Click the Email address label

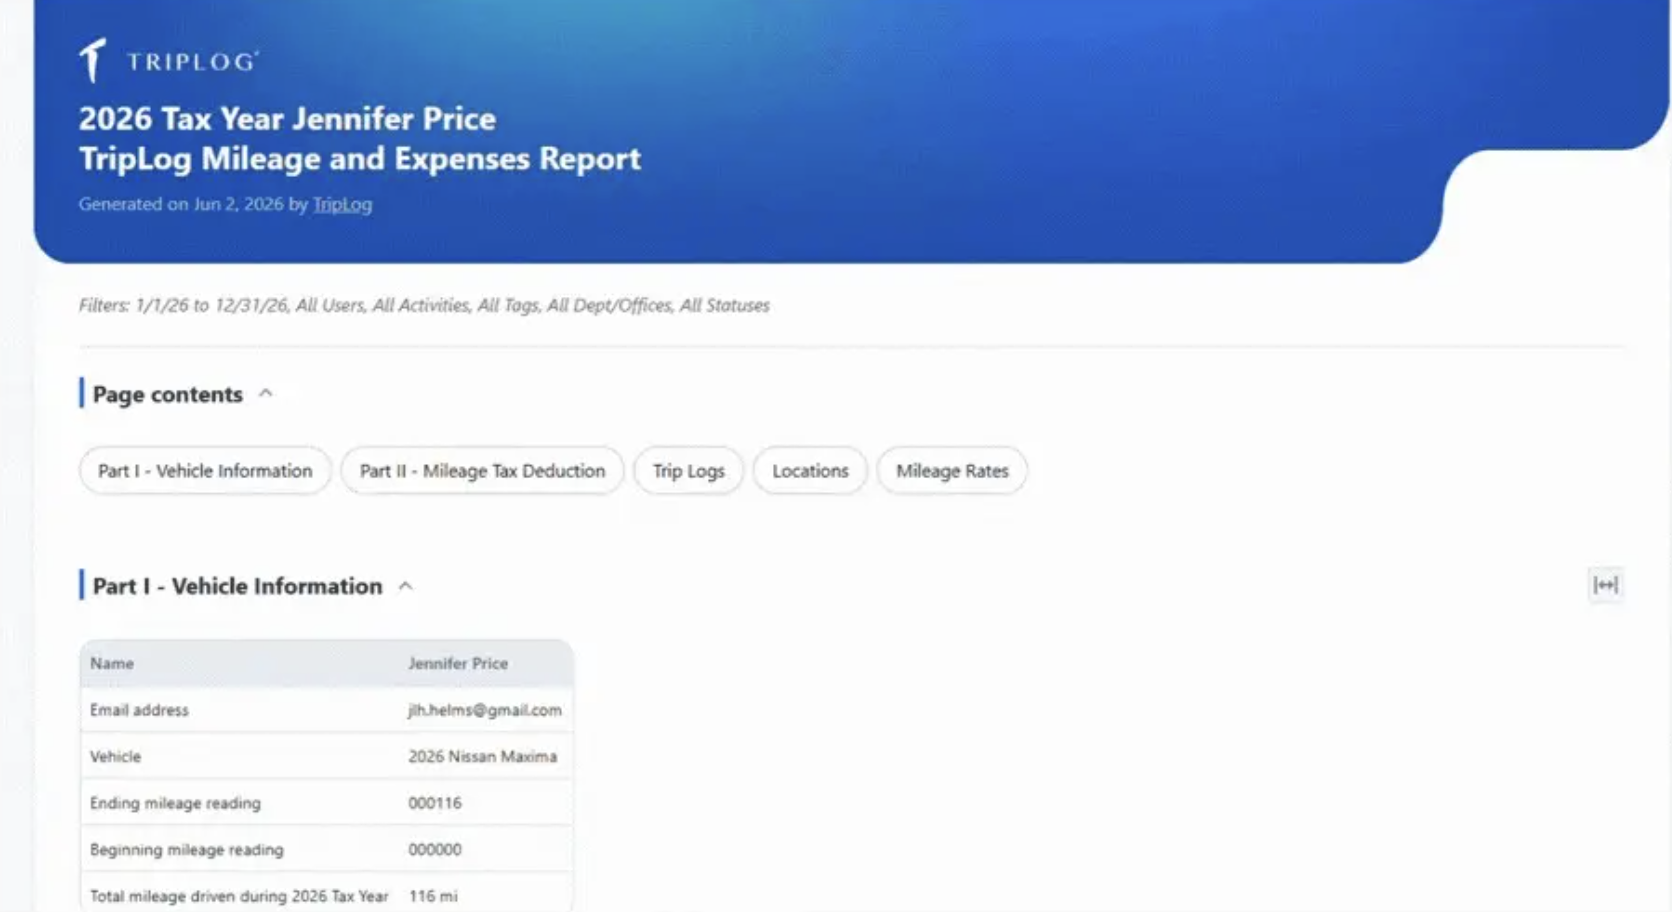pos(139,710)
